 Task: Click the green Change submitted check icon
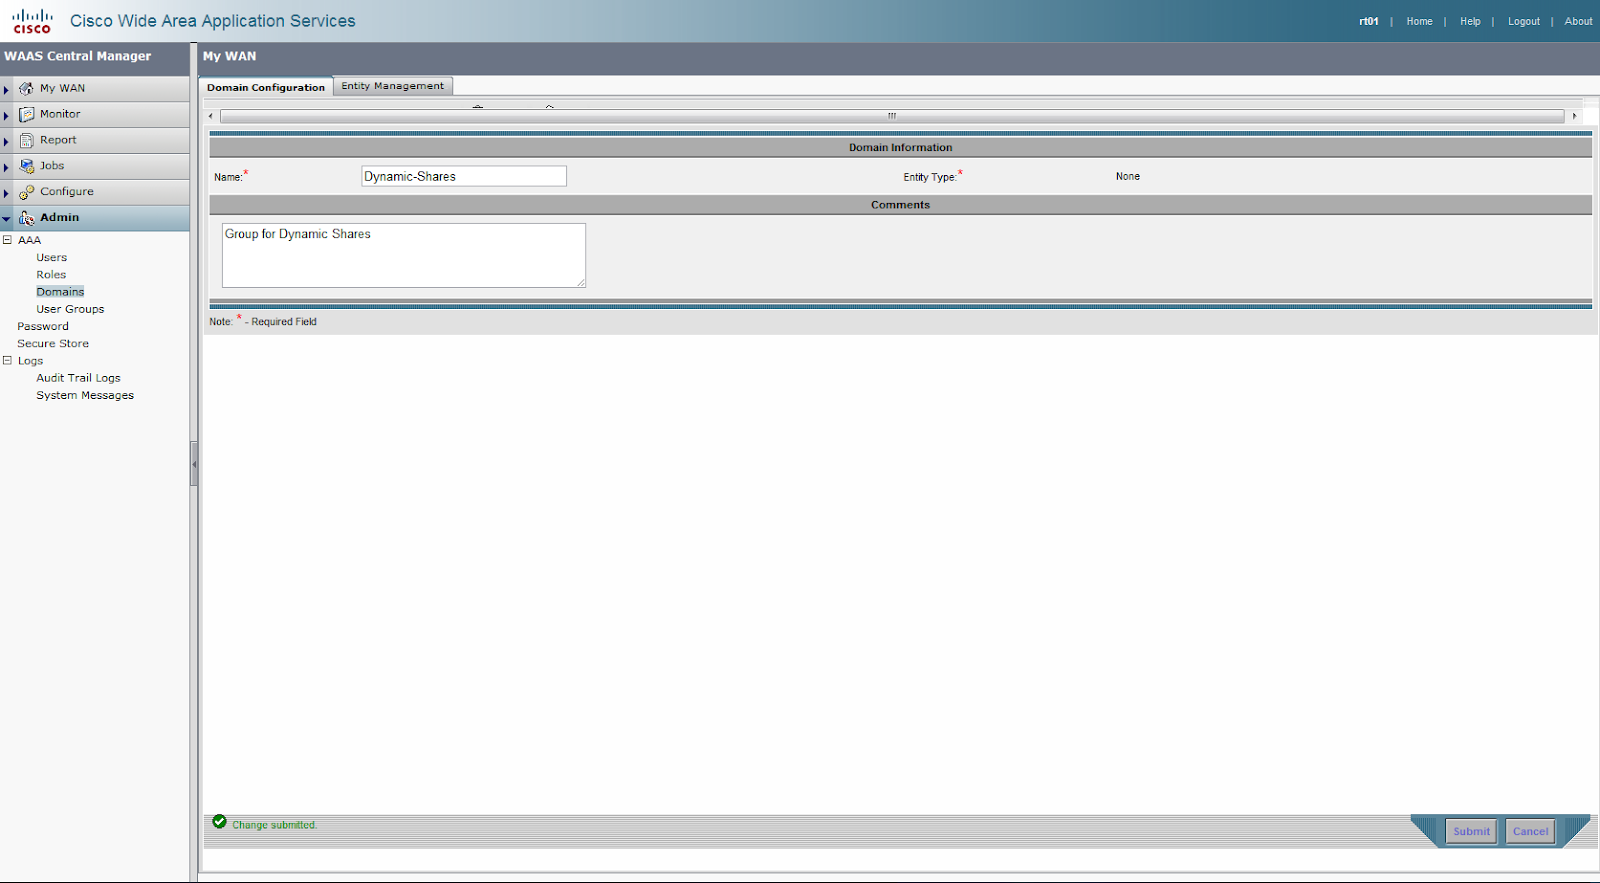(219, 822)
